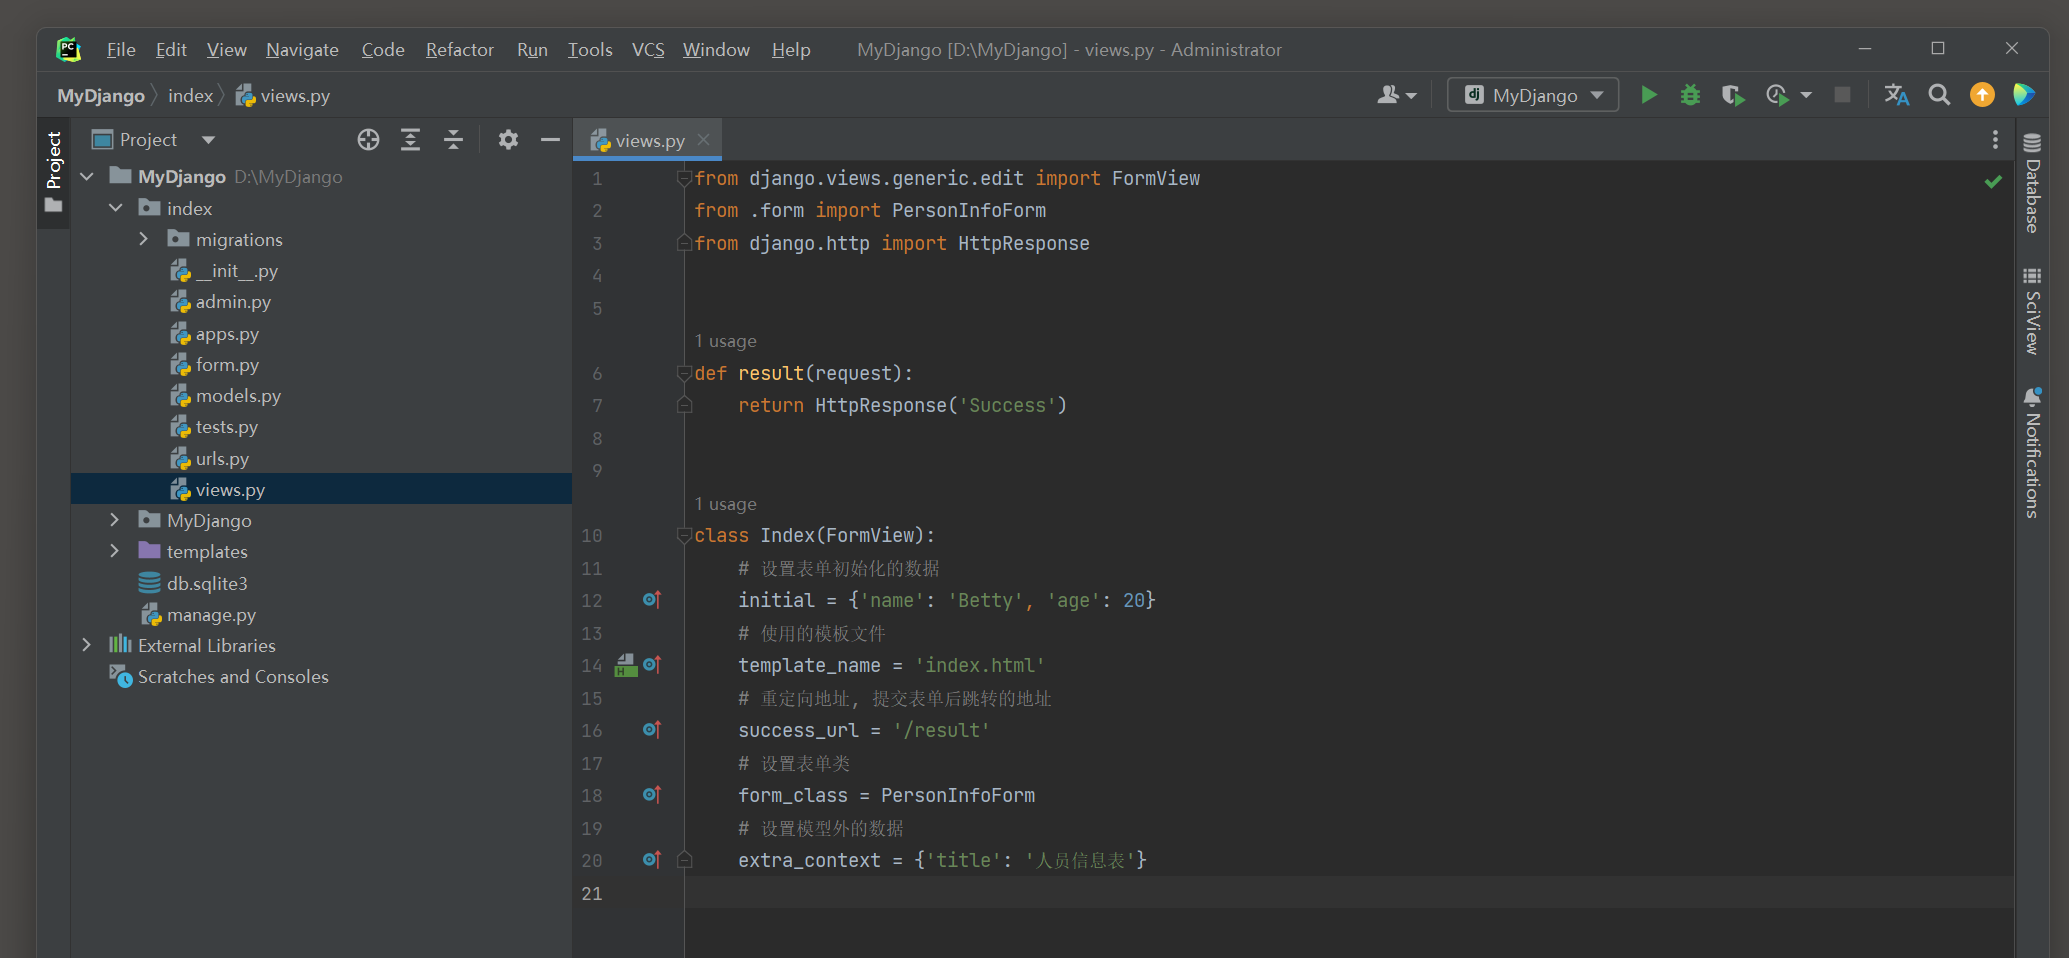Collapse the index folder
Screen dimensions: 2069x958
click(116, 208)
